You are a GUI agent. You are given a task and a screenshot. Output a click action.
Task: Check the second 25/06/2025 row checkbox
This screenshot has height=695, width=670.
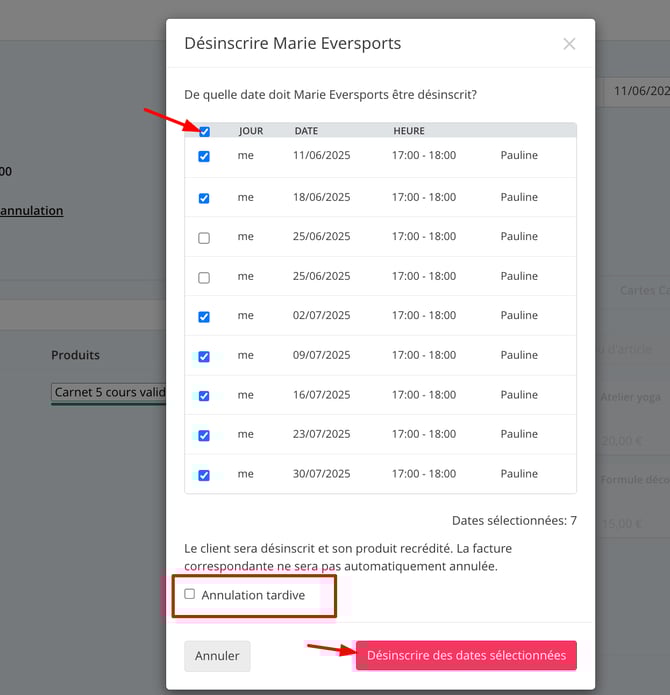pyautogui.click(x=204, y=277)
